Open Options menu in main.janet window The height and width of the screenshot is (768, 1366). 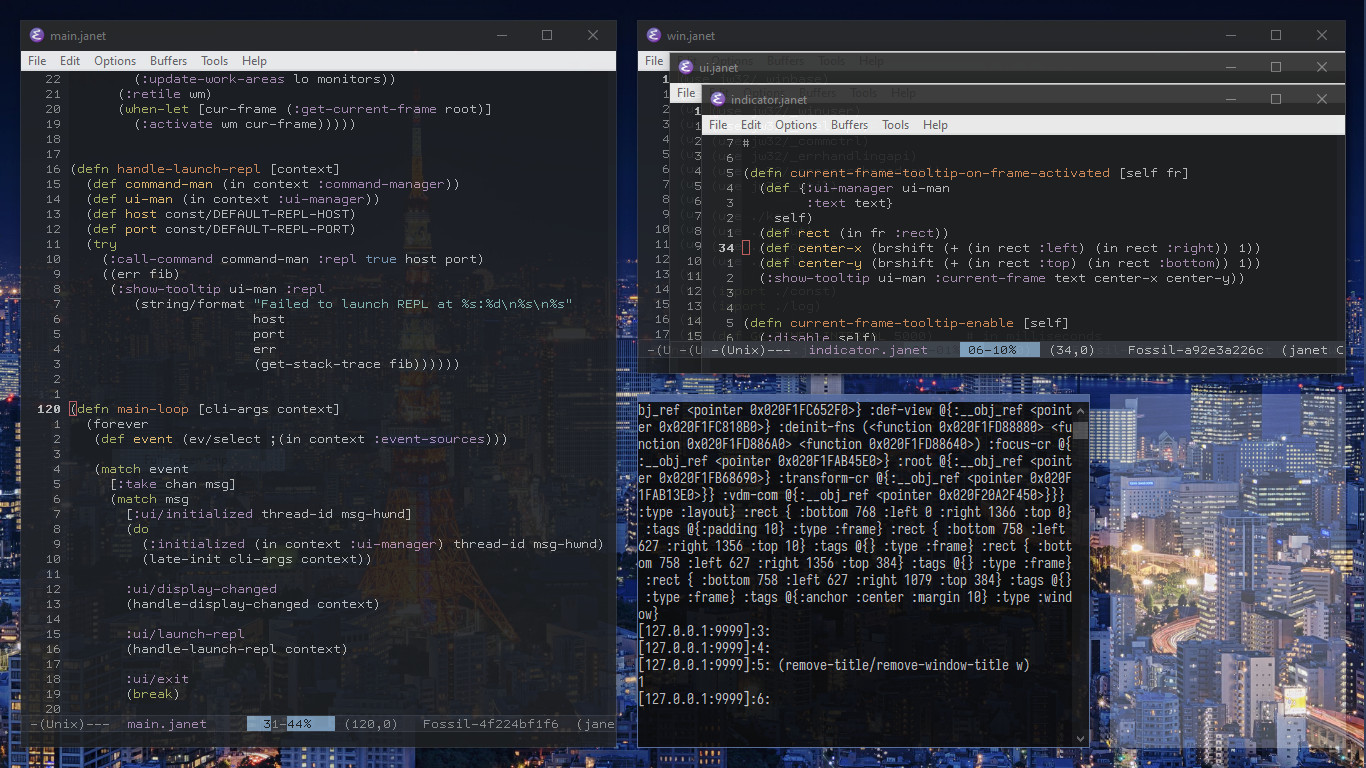click(x=115, y=61)
